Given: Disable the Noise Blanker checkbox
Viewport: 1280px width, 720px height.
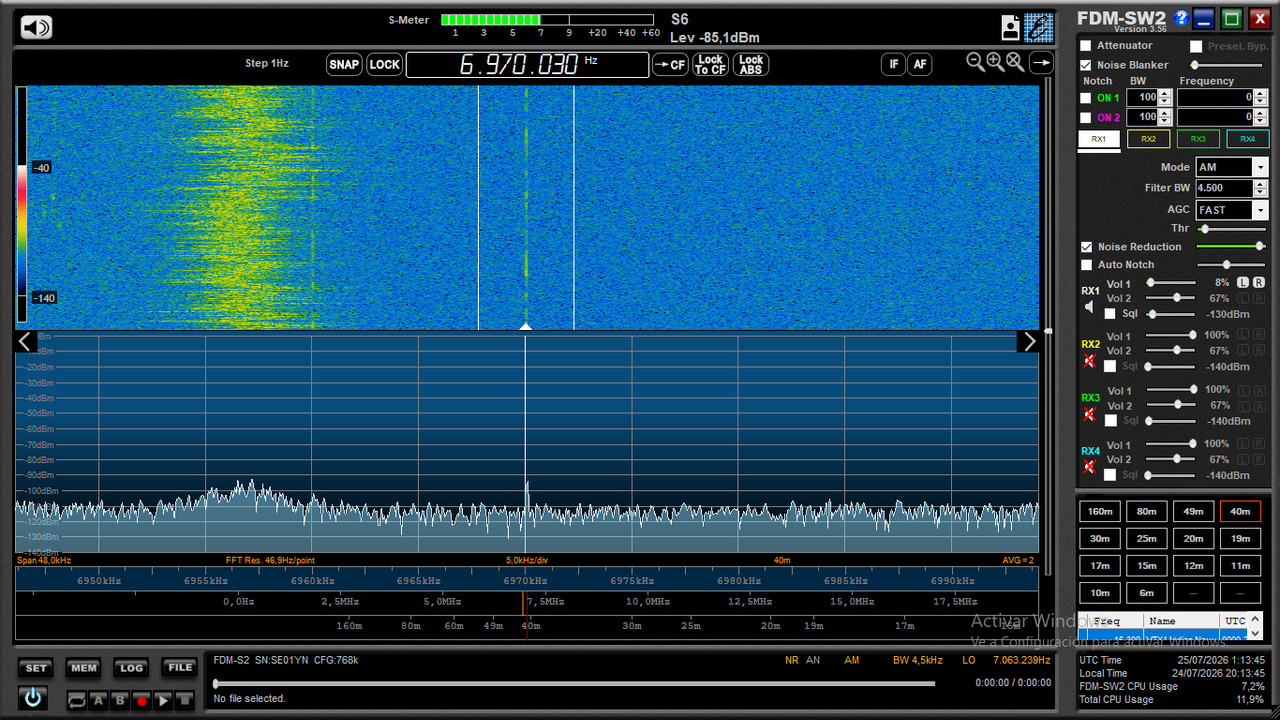Looking at the screenshot, I should coord(1086,65).
